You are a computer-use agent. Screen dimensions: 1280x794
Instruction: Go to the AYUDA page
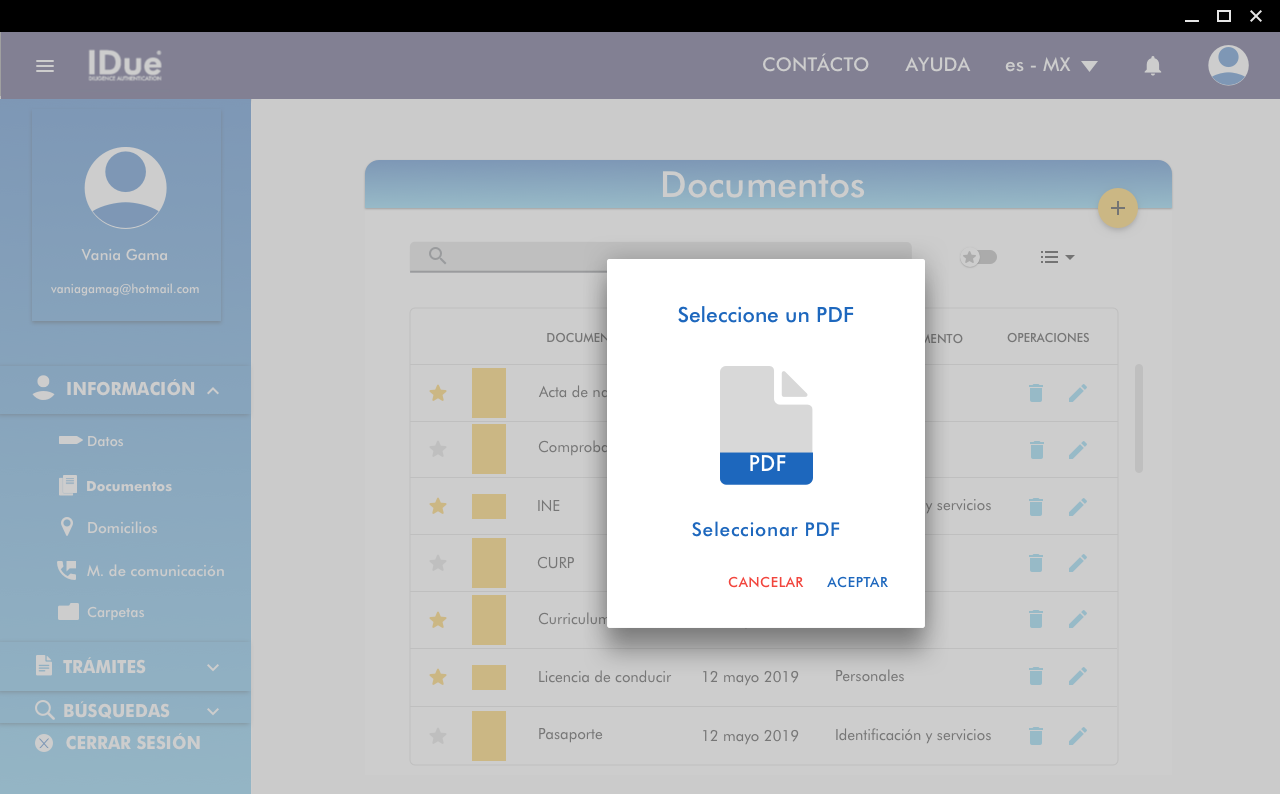coord(937,65)
